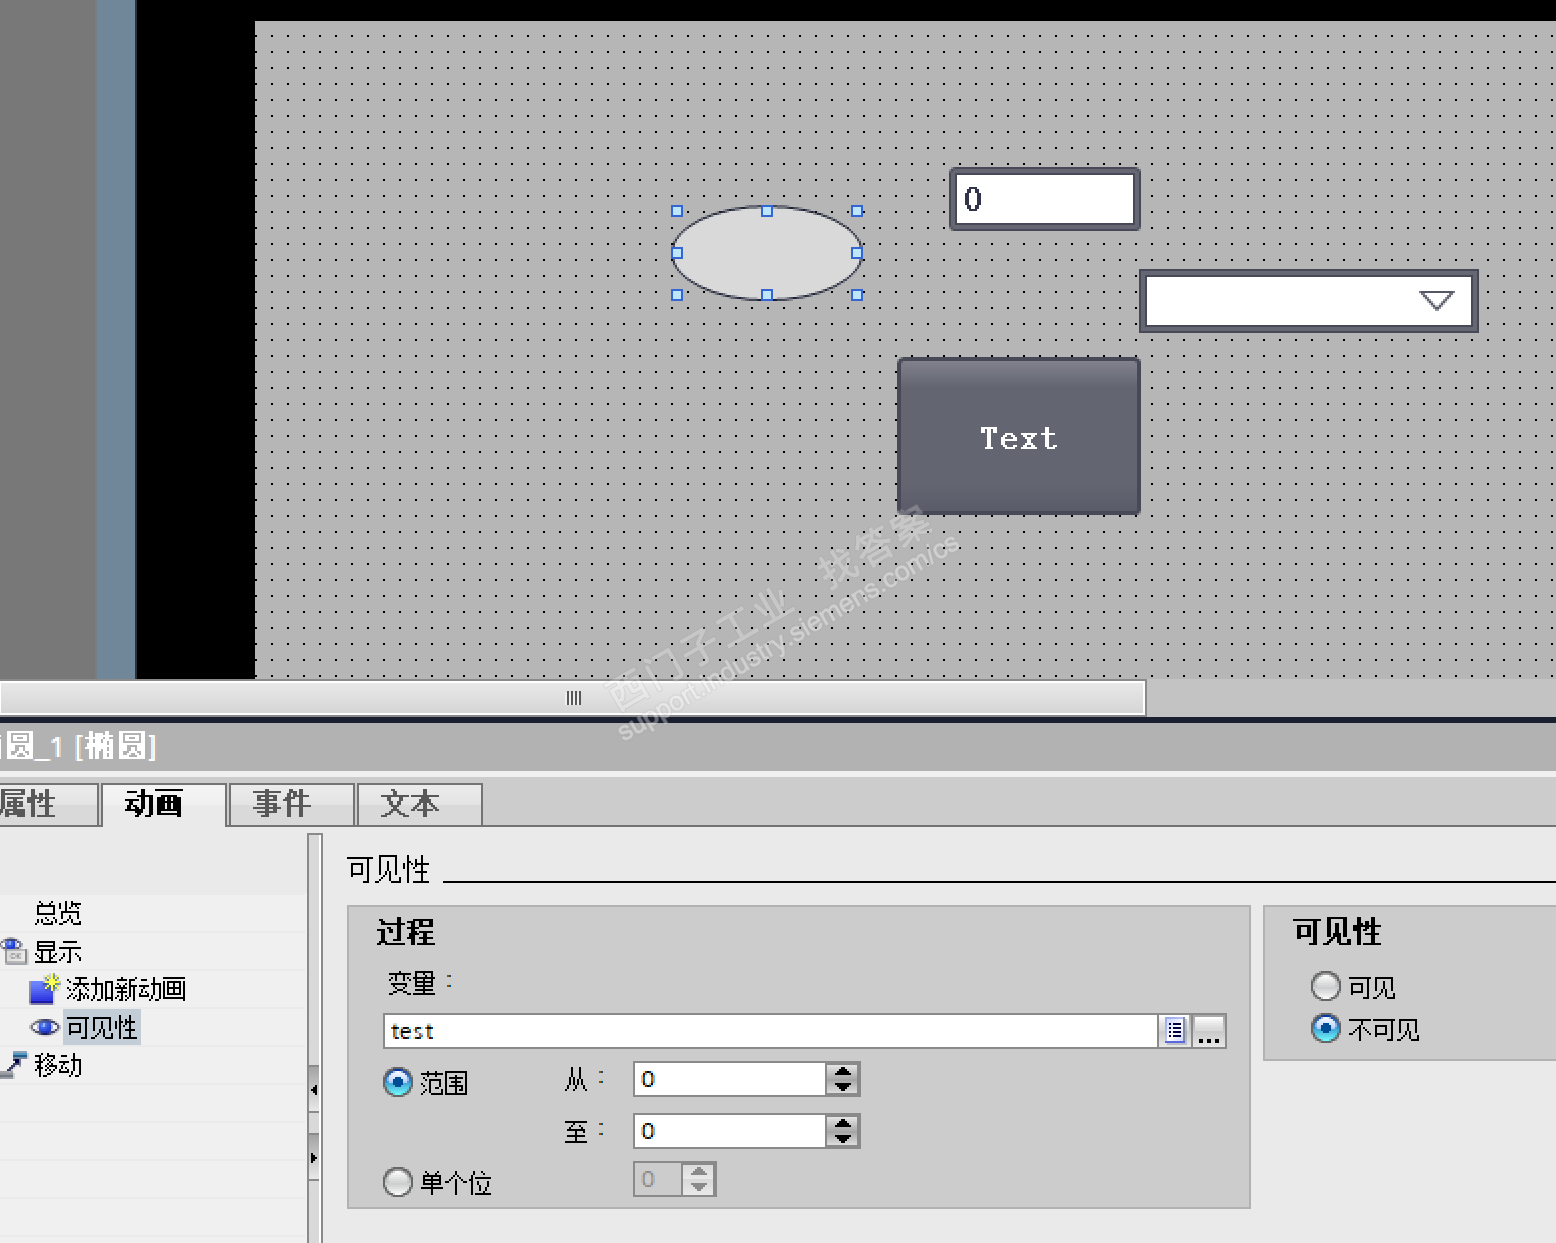1556x1243 pixels.
Task: Select the 单个位 radio button
Action: (398, 1182)
